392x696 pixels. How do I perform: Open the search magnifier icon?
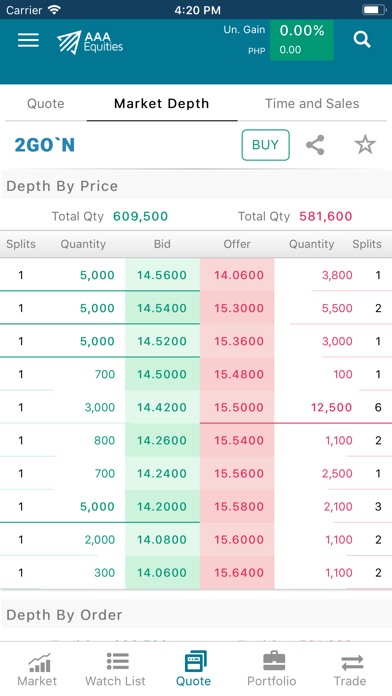[362, 40]
